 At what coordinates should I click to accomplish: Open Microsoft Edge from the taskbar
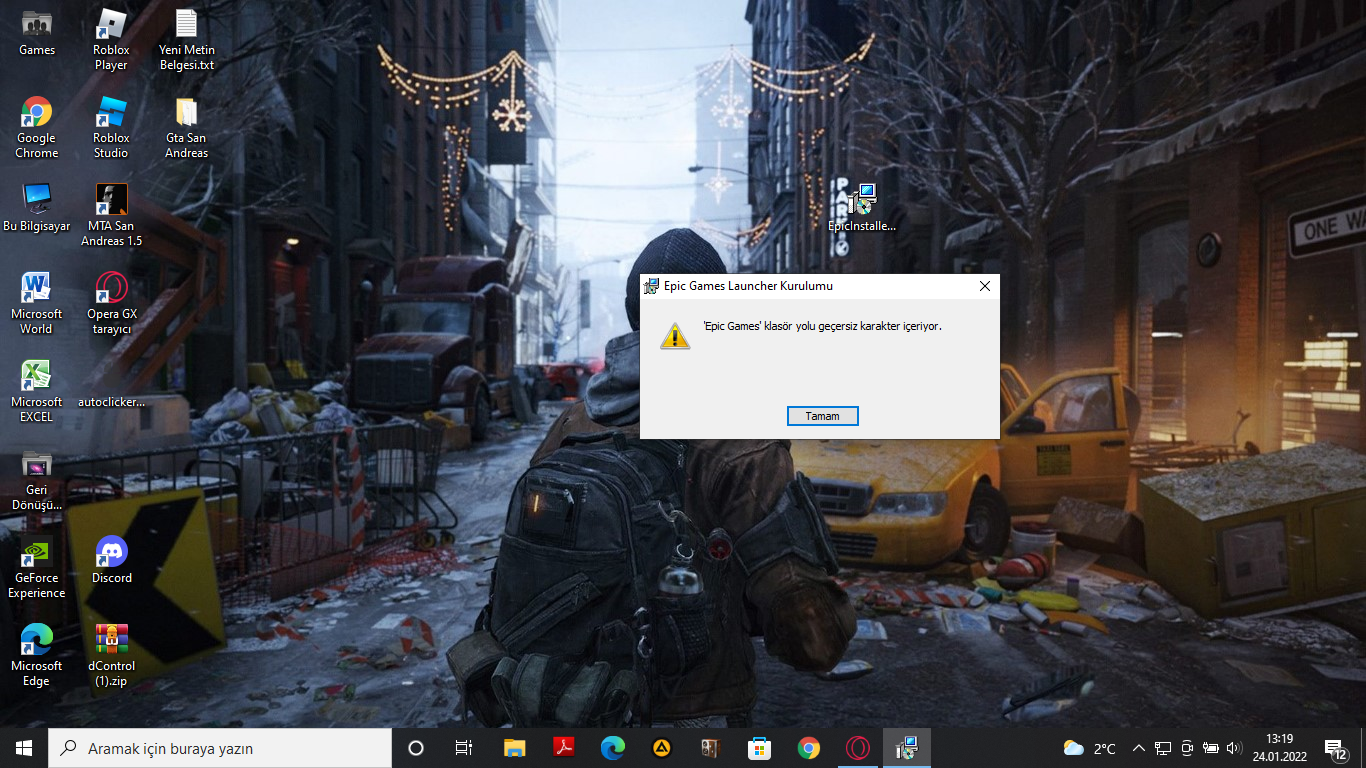coord(612,748)
